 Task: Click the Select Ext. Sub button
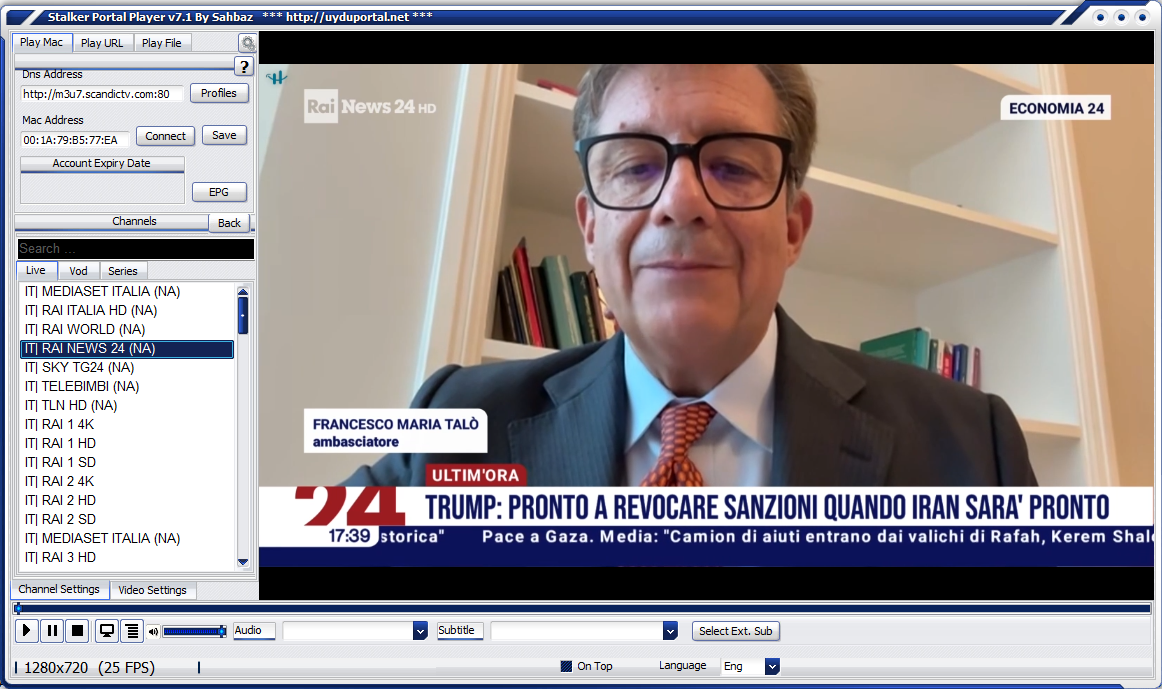[x=735, y=631]
